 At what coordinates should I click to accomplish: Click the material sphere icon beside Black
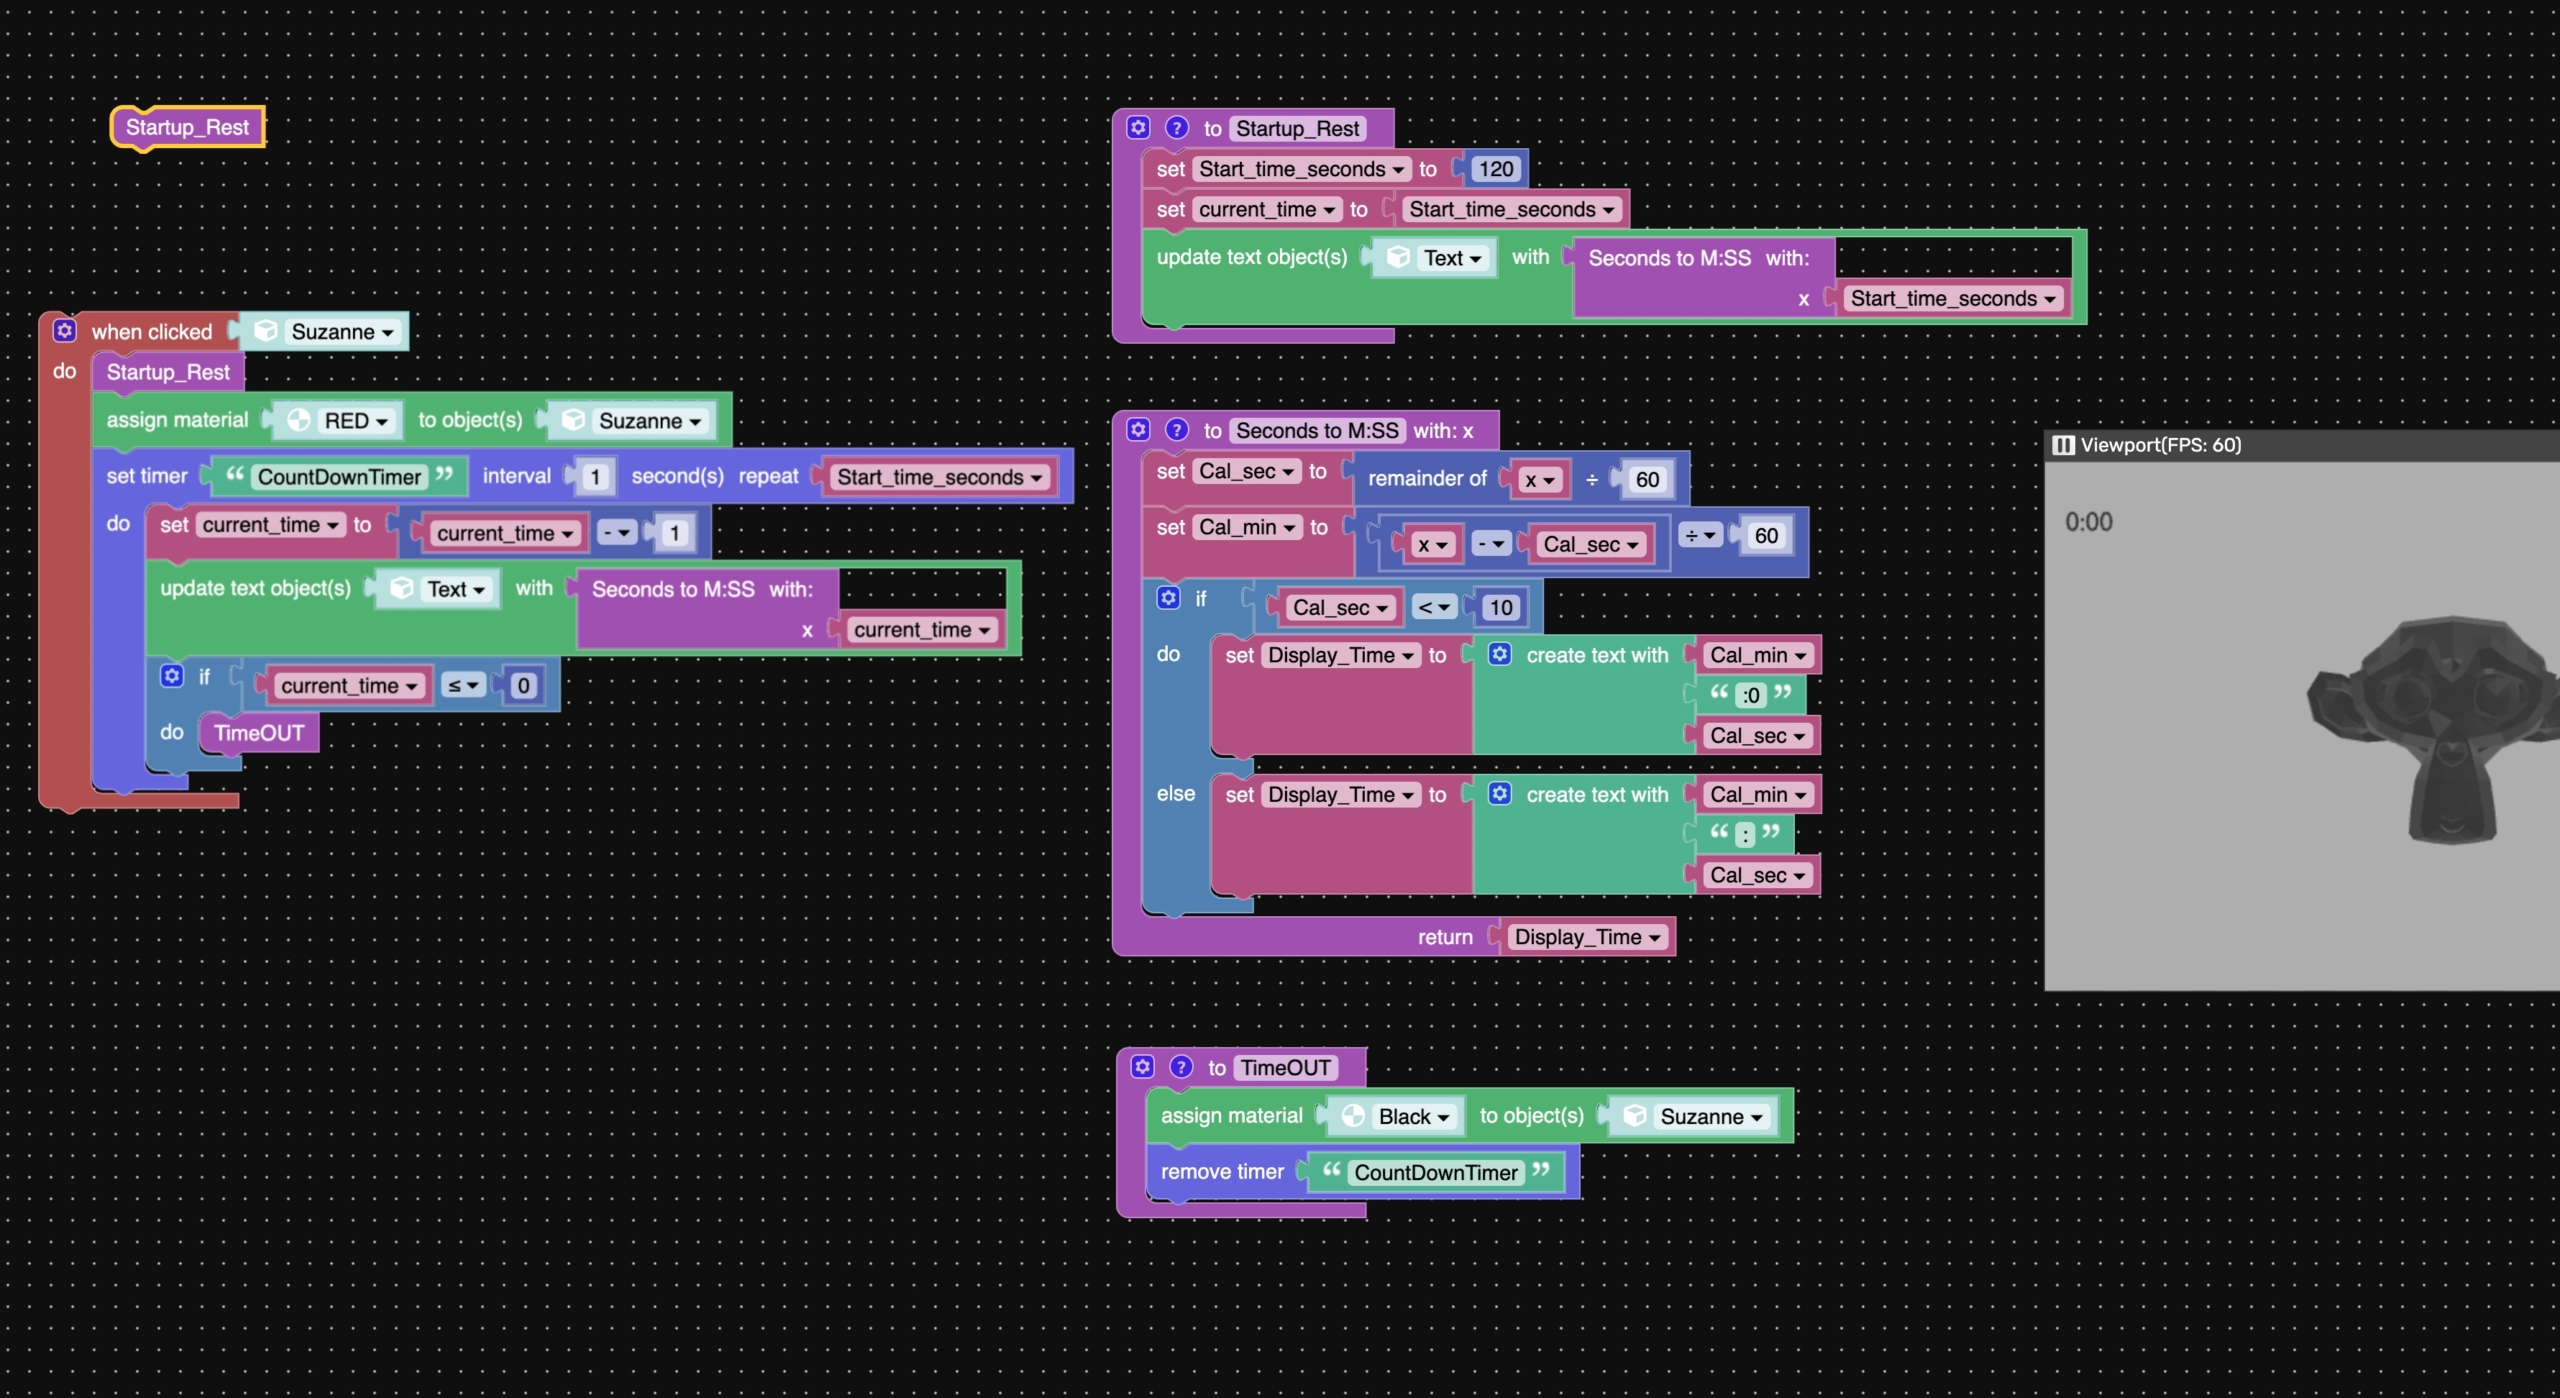pos(1353,1116)
